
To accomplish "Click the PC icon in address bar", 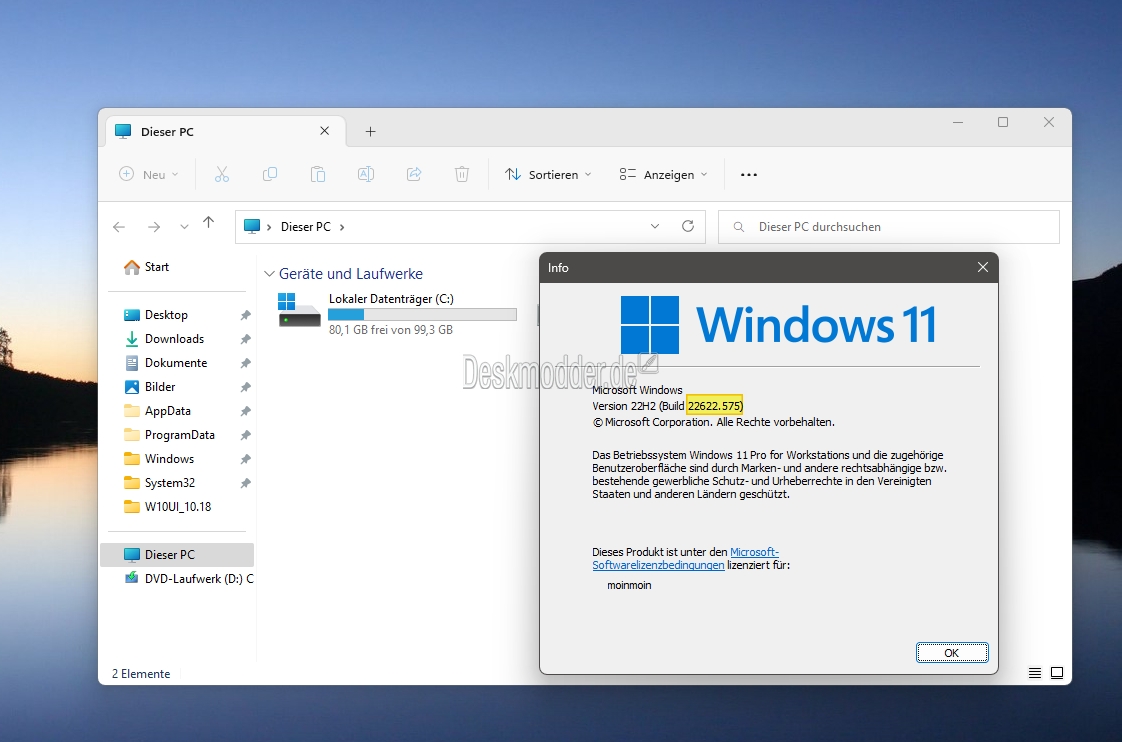I will [252, 226].
